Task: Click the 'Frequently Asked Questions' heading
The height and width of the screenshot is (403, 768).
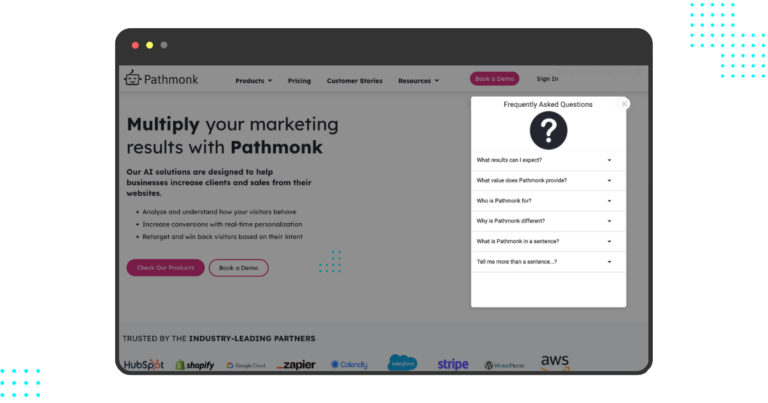Action: pyautogui.click(x=548, y=104)
